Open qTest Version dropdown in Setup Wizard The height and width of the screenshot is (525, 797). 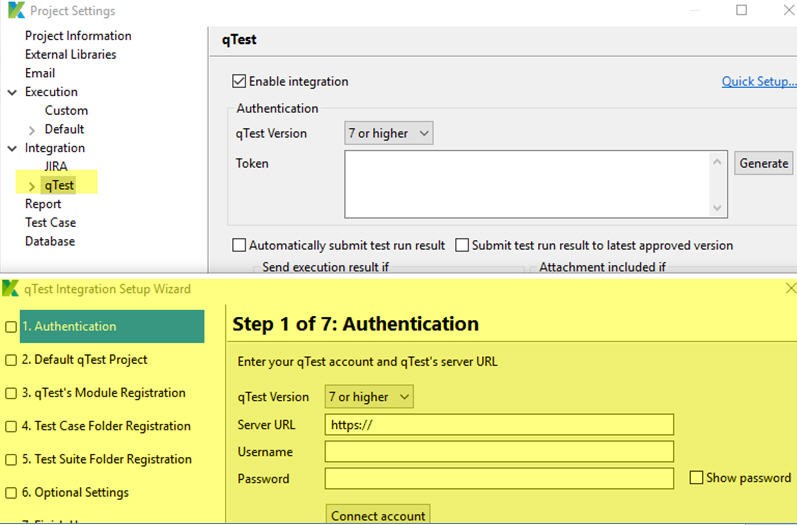369,397
